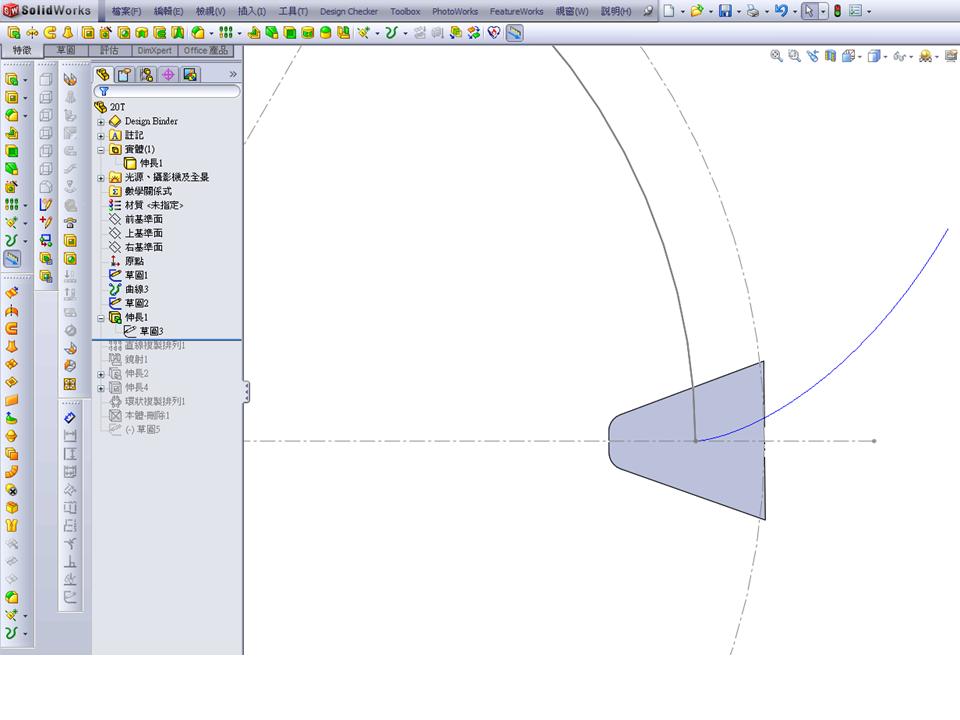The image size is (960, 720).
Task: Open dropdown next to Select cursor
Action: point(823,12)
